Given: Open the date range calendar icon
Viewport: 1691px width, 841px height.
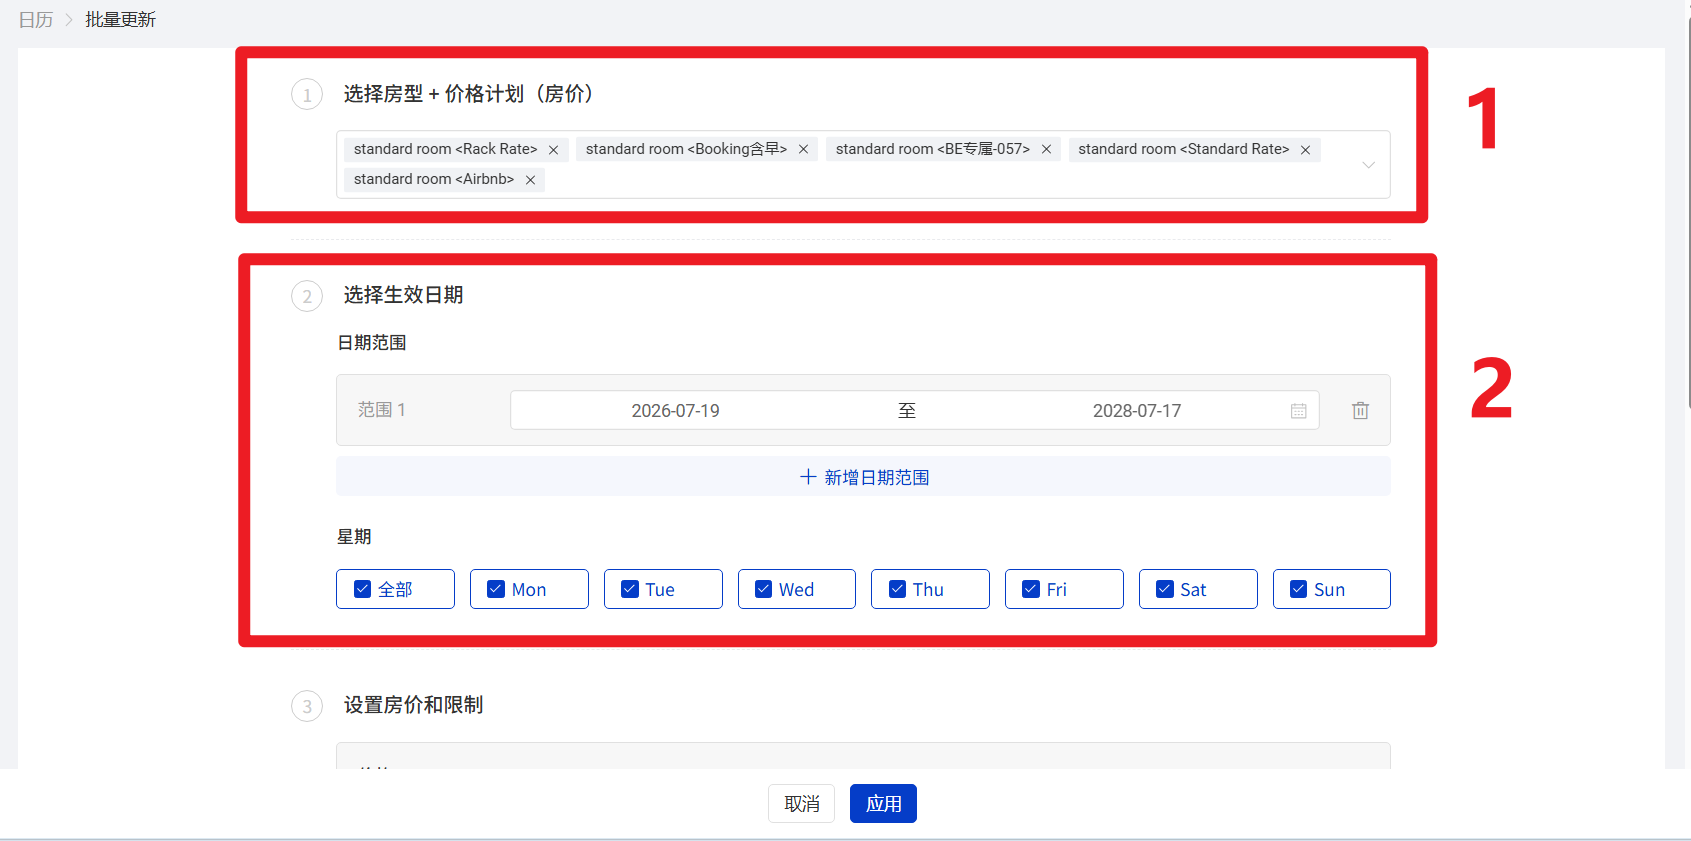Looking at the screenshot, I should tap(1299, 411).
